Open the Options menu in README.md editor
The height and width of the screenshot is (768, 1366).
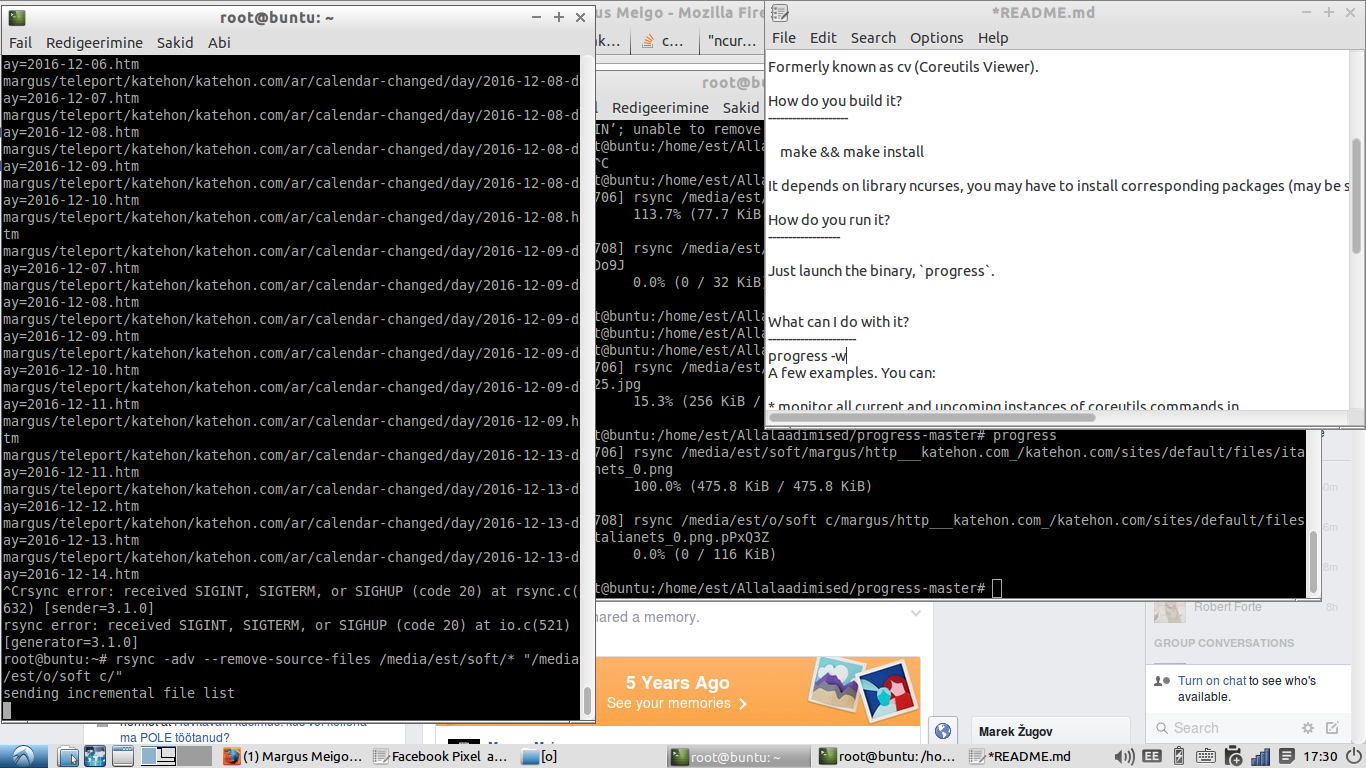click(937, 38)
